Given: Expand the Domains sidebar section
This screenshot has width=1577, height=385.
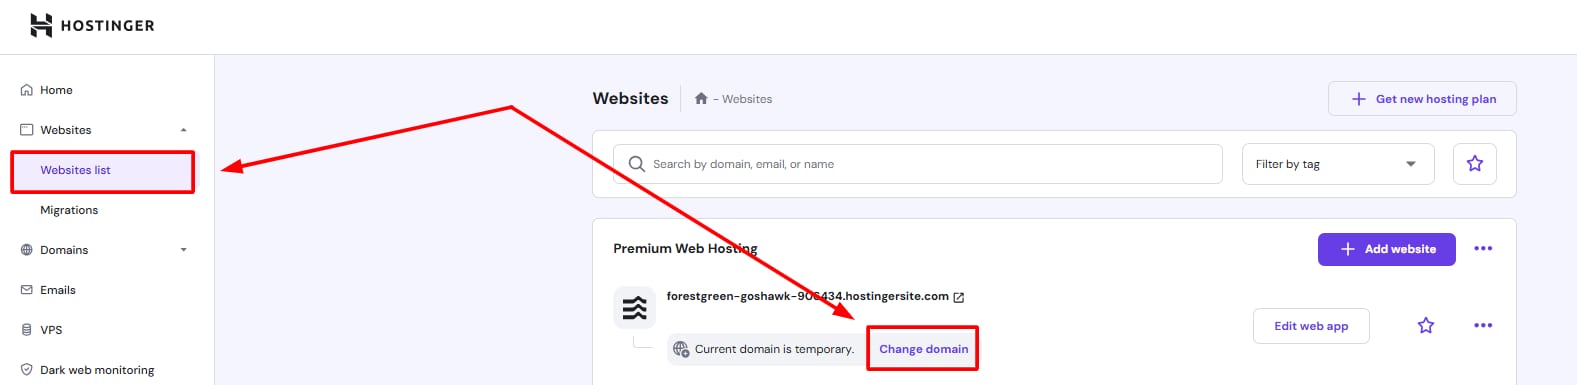Looking at the screenshot, I should click(x=183, y=250).
